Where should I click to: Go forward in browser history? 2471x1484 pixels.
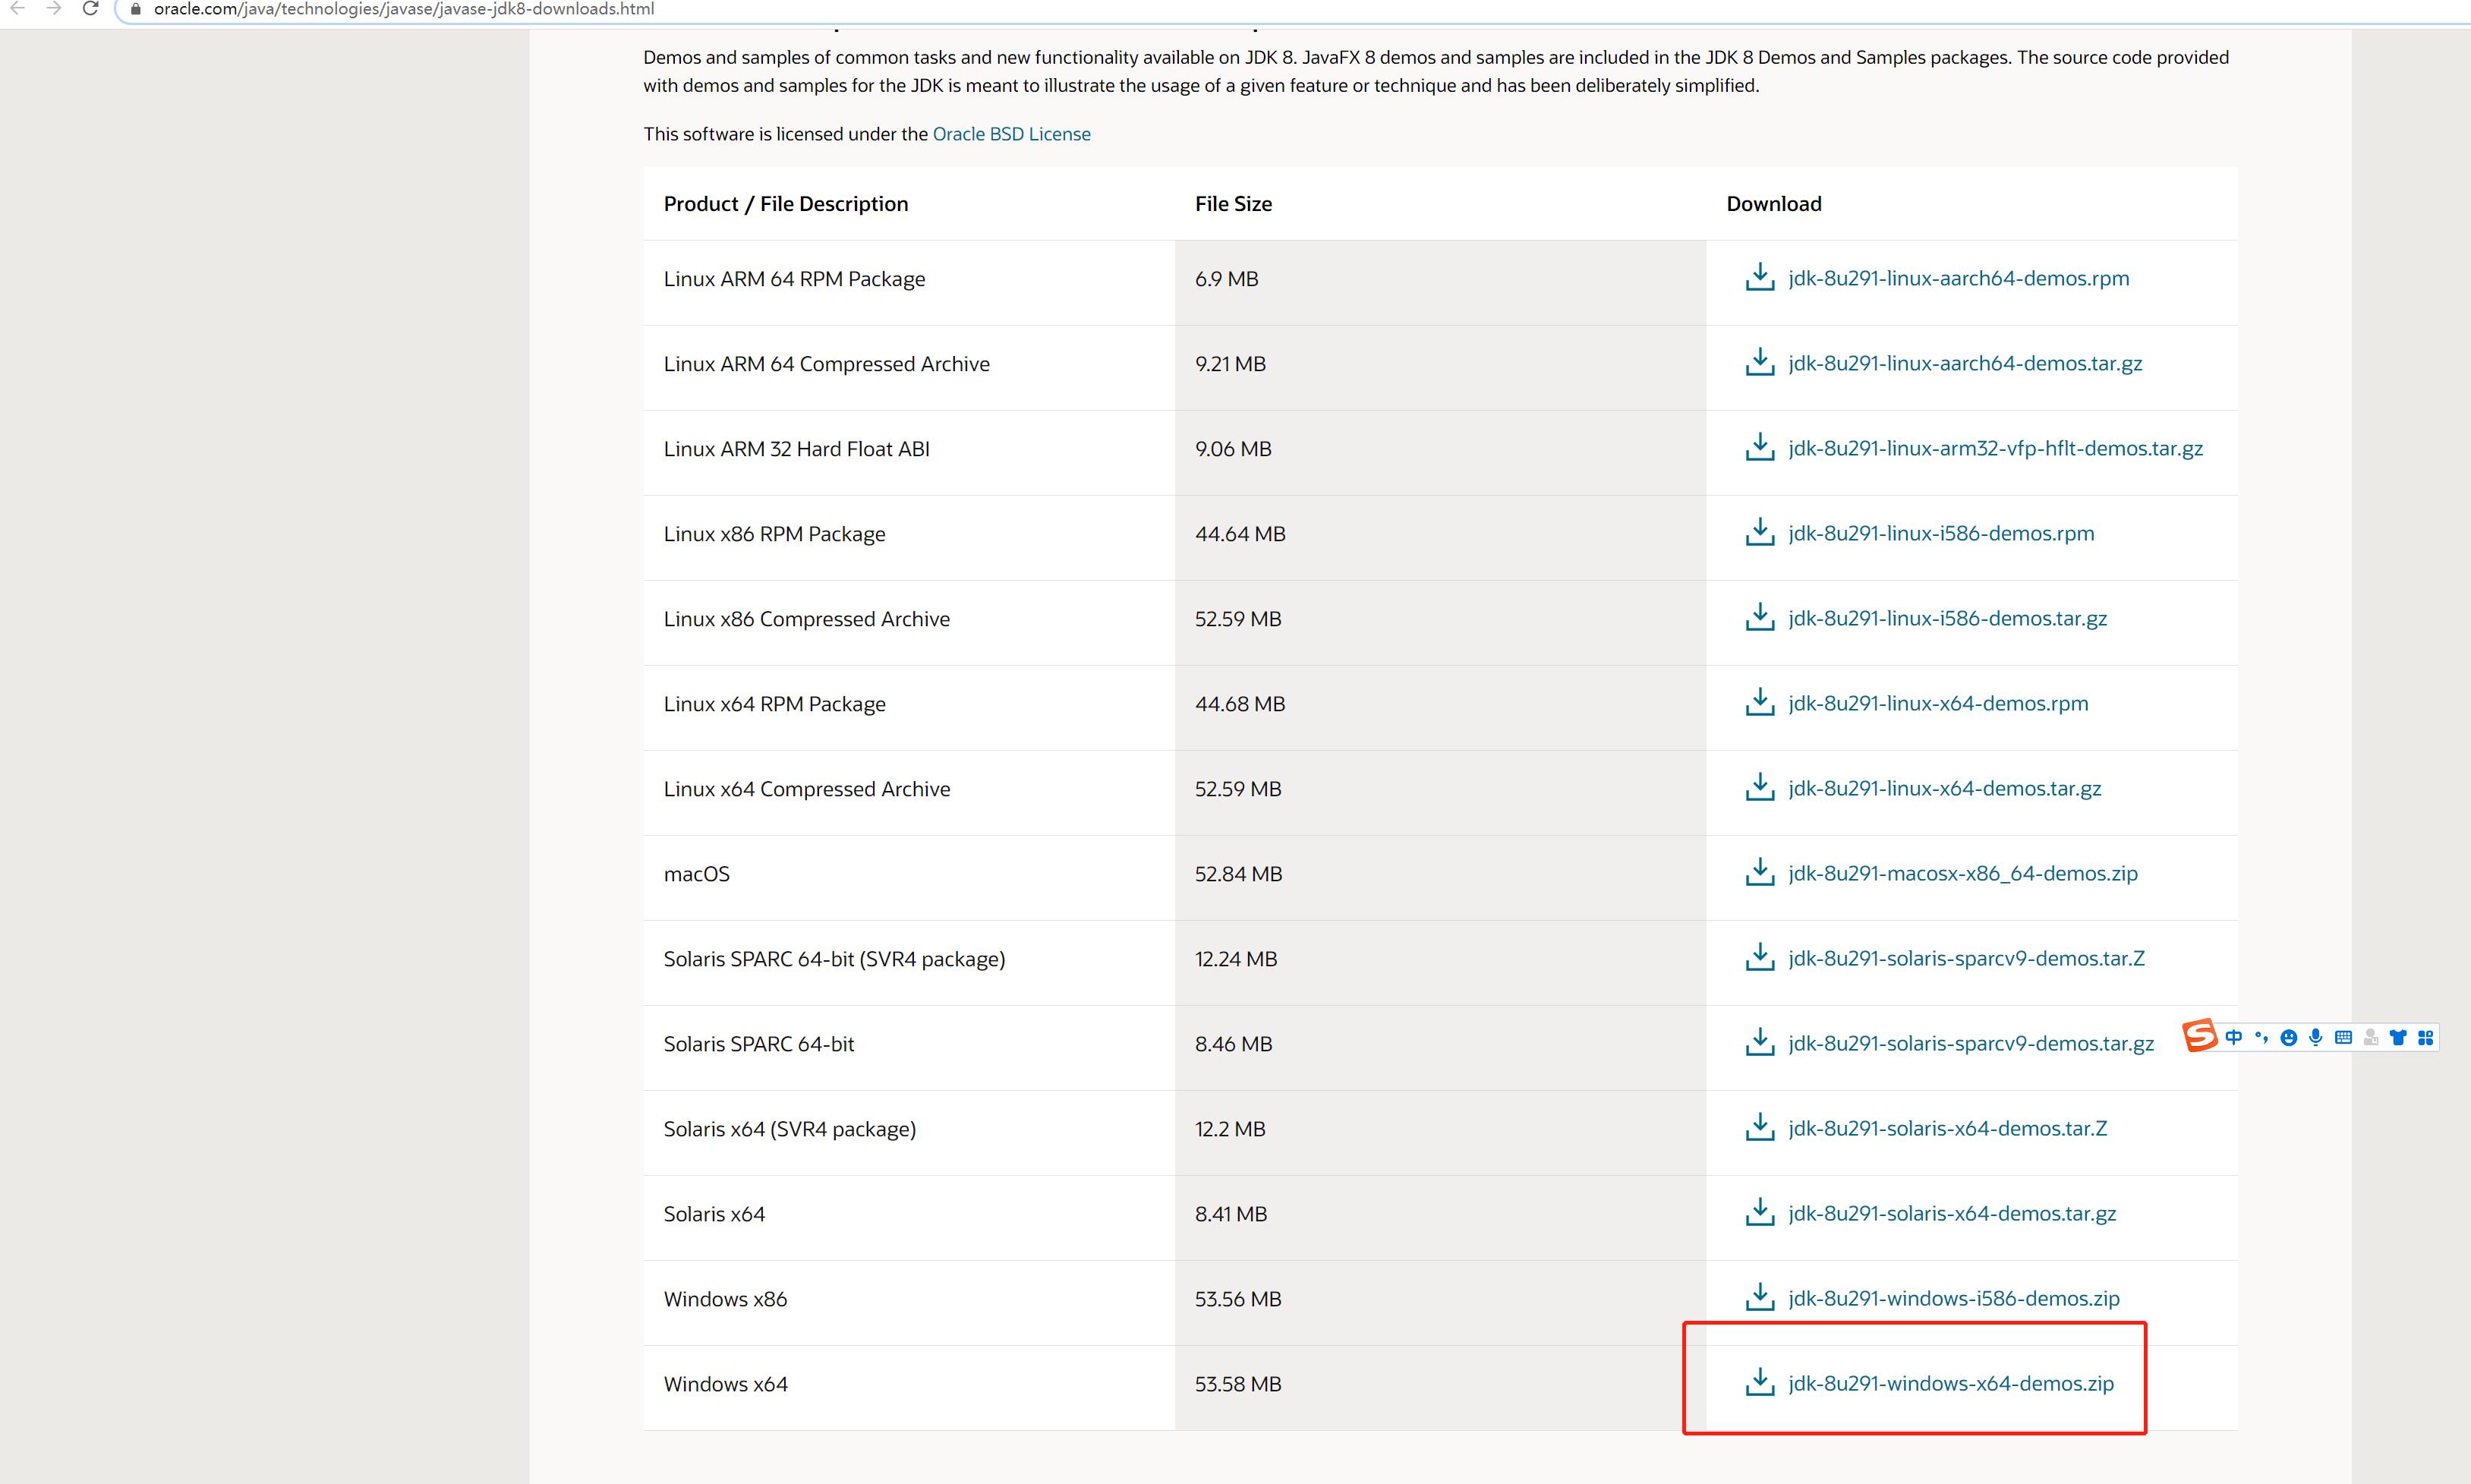pyautogui.click(x=54, y=8)
